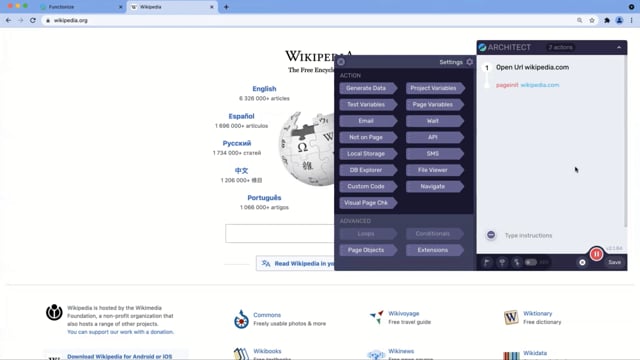Click the white stop-recording icon in Architect footer
Image resolution: width=640 pixels, height=360 pixels.
582,262
